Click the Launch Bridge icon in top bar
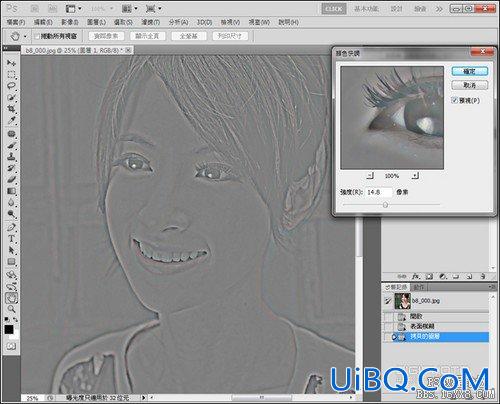The height and width of the screenshot is (404, 500). point(35,8)
